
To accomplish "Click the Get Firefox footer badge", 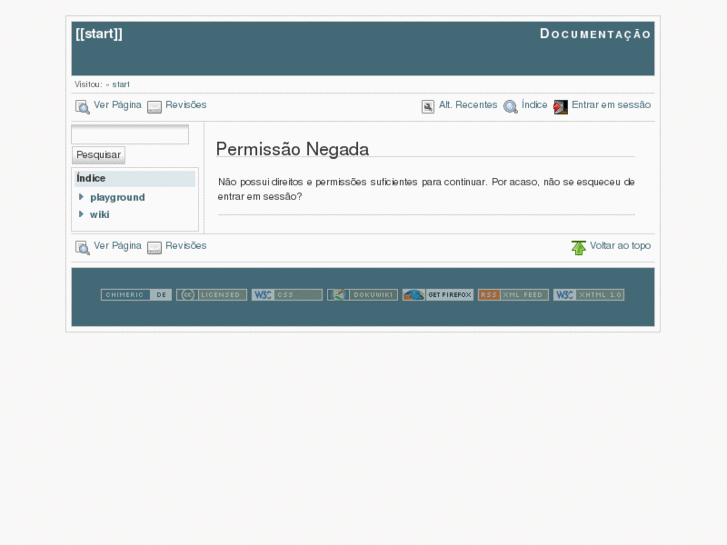I will pos(438,295).
